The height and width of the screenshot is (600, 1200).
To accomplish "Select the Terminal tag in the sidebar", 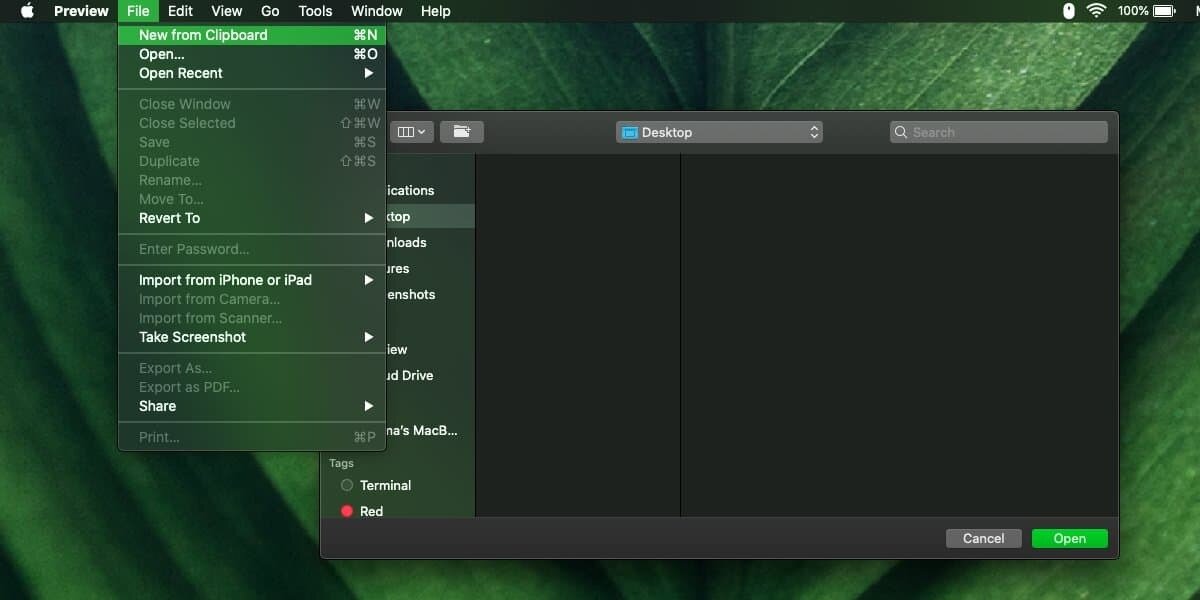I will tap(385, 485).
